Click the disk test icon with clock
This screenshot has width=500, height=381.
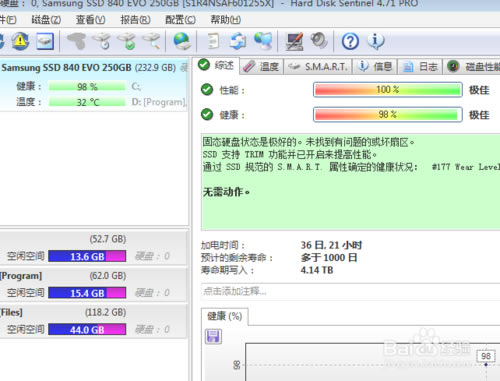click(102, 41)
